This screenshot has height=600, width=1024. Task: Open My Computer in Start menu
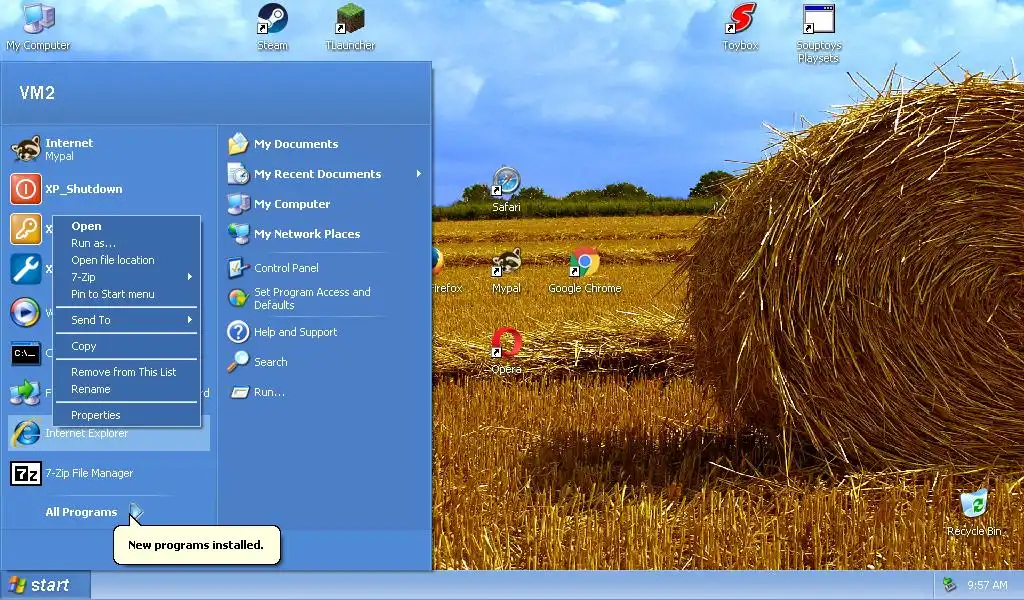tap(325, 204)
